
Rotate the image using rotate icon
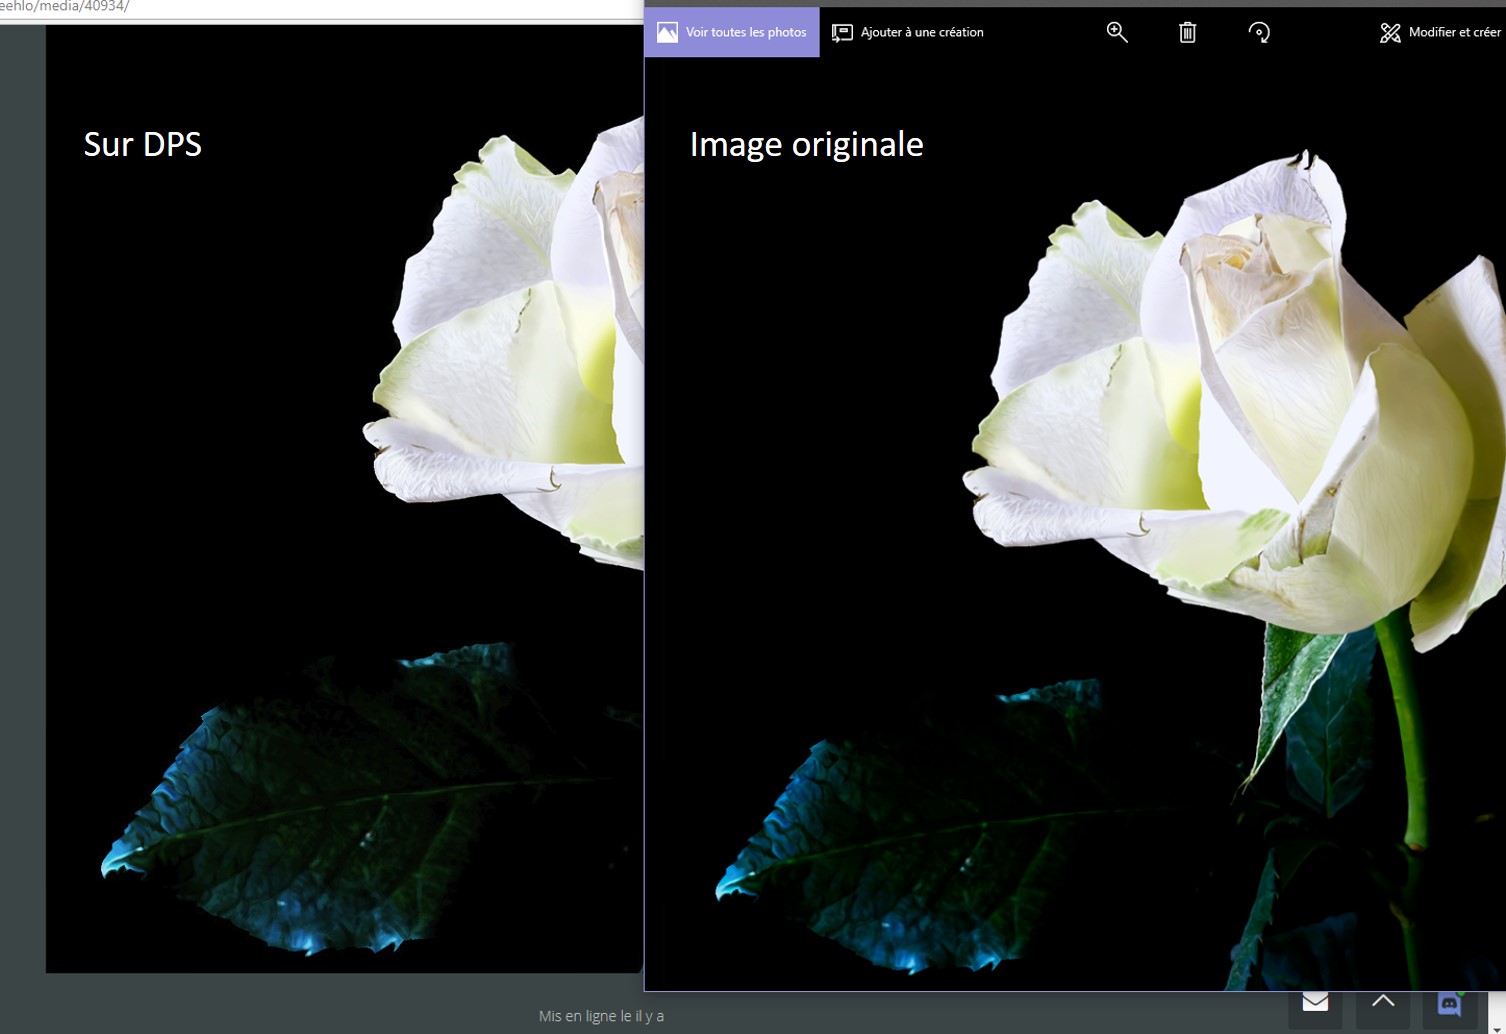coord(1259,32)
